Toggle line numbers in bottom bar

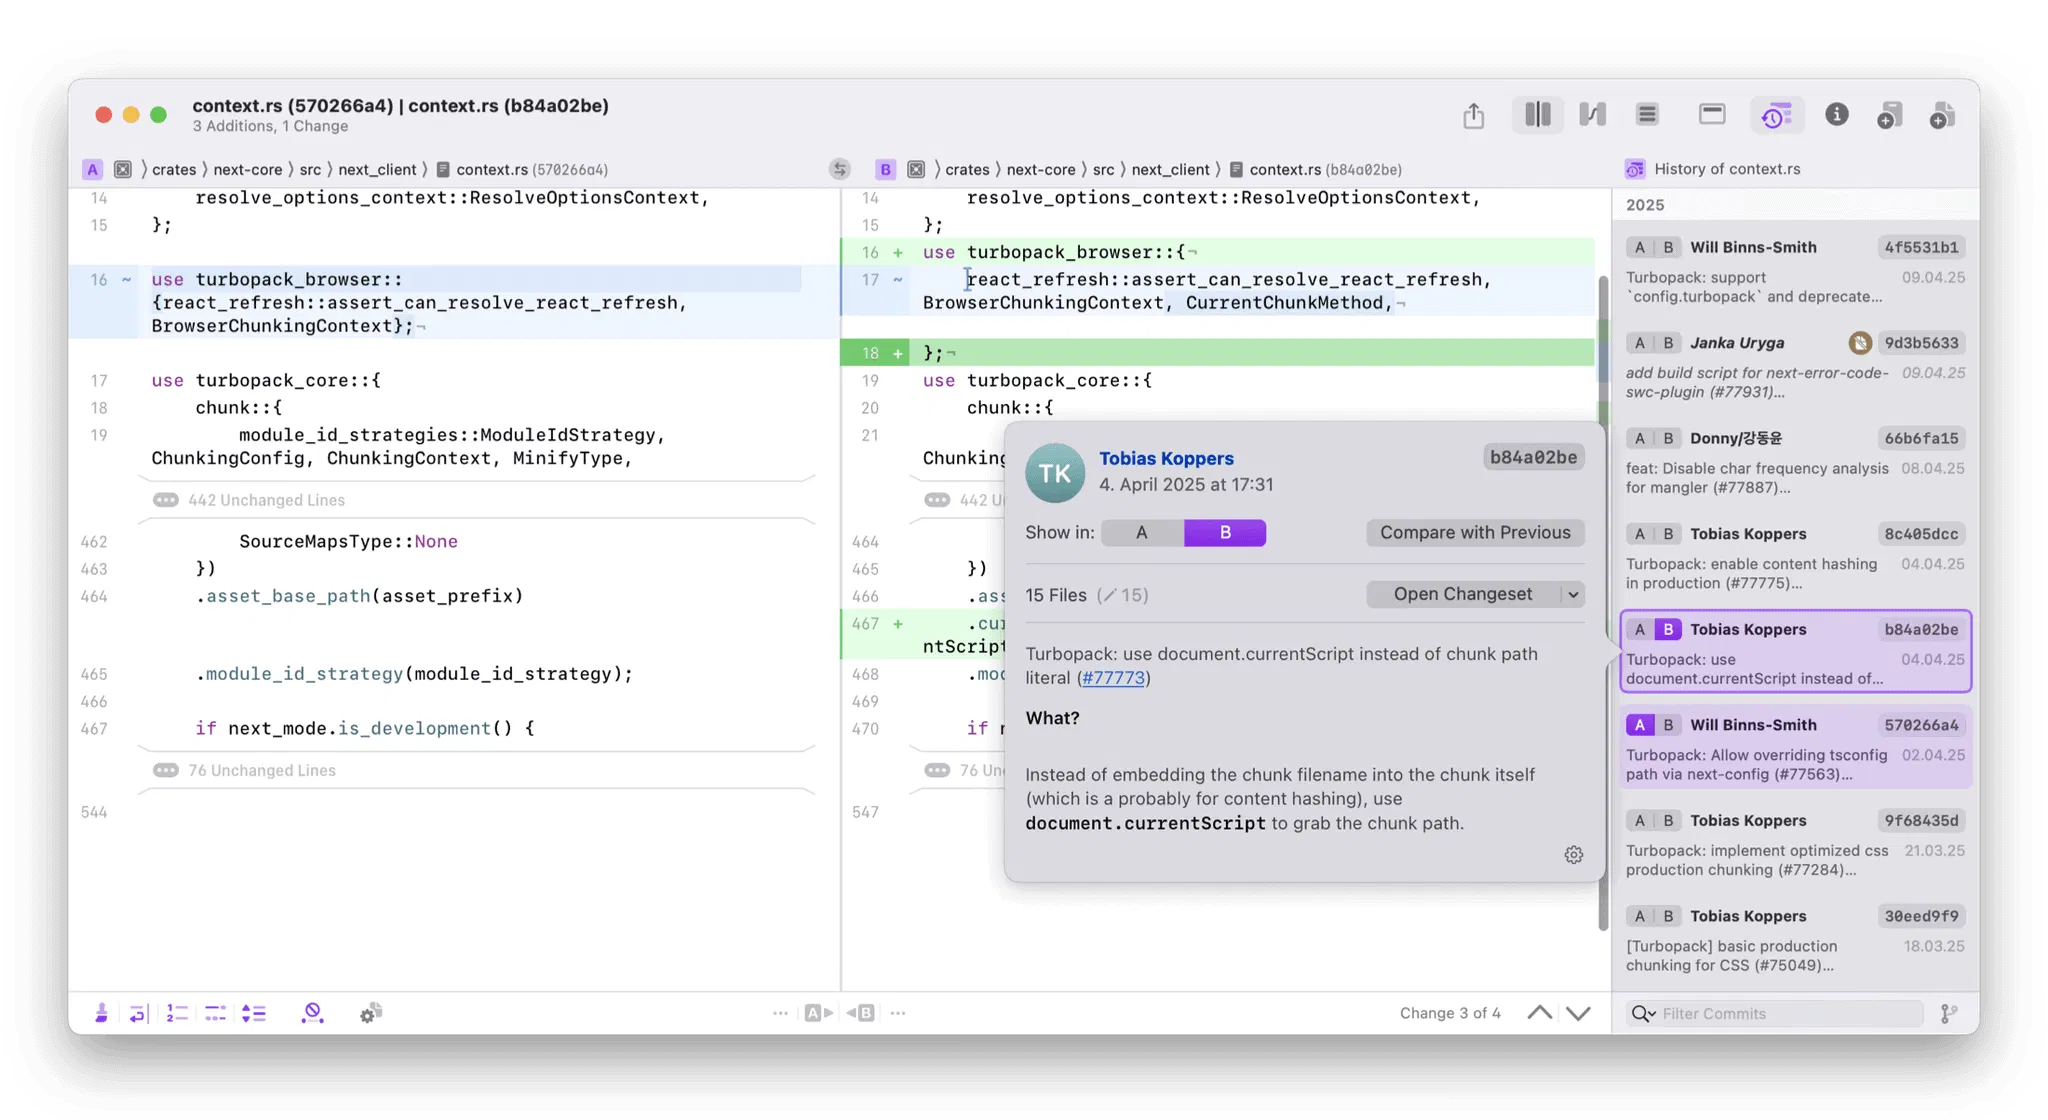tap(176, 1013)
